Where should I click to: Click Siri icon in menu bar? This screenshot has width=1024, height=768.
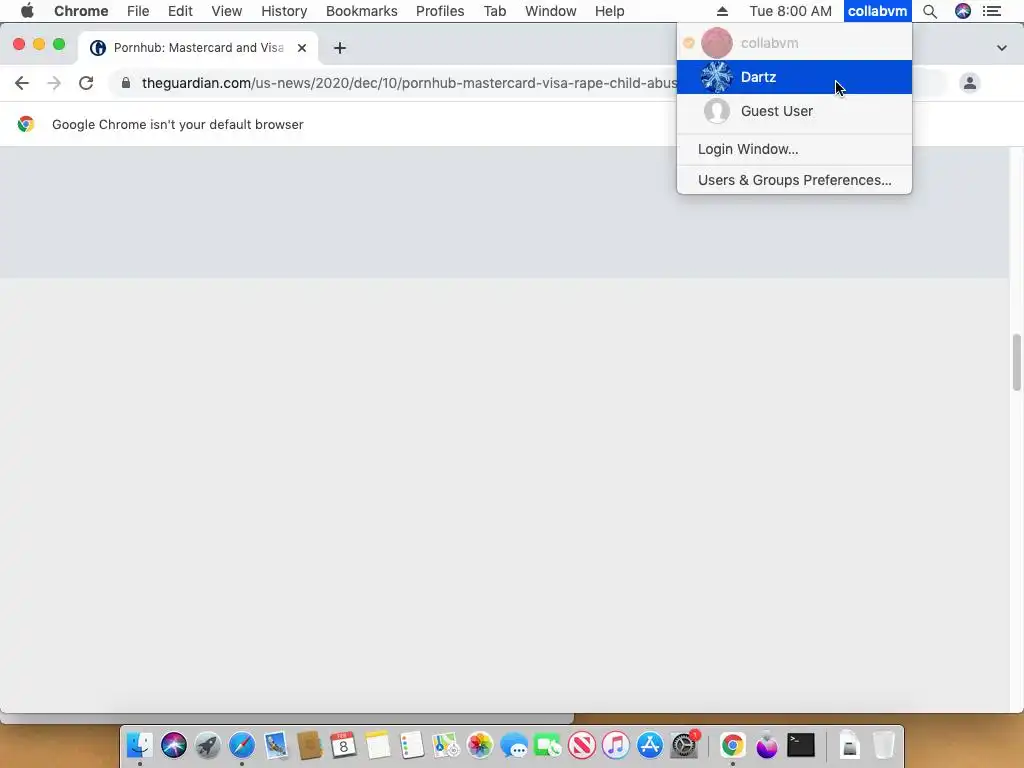point(963,11)
